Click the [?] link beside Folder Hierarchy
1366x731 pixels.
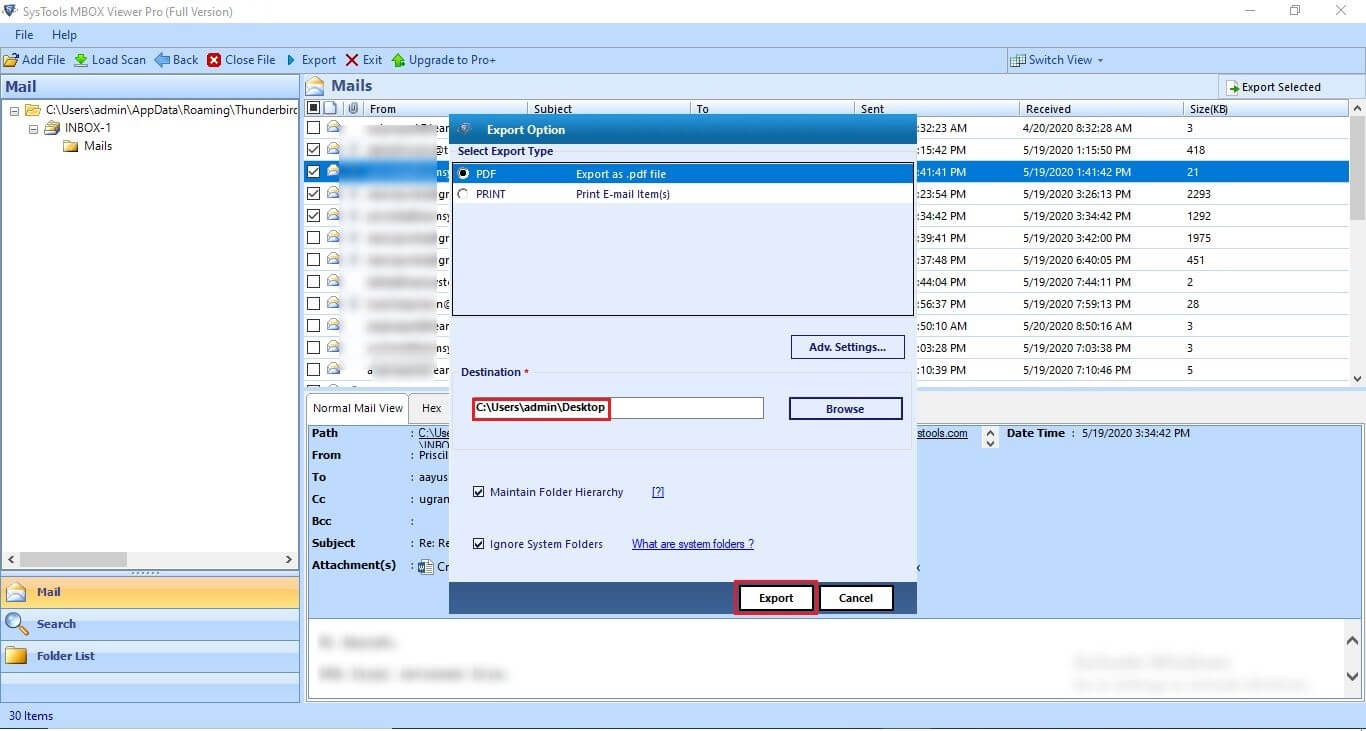pos(658,492)
